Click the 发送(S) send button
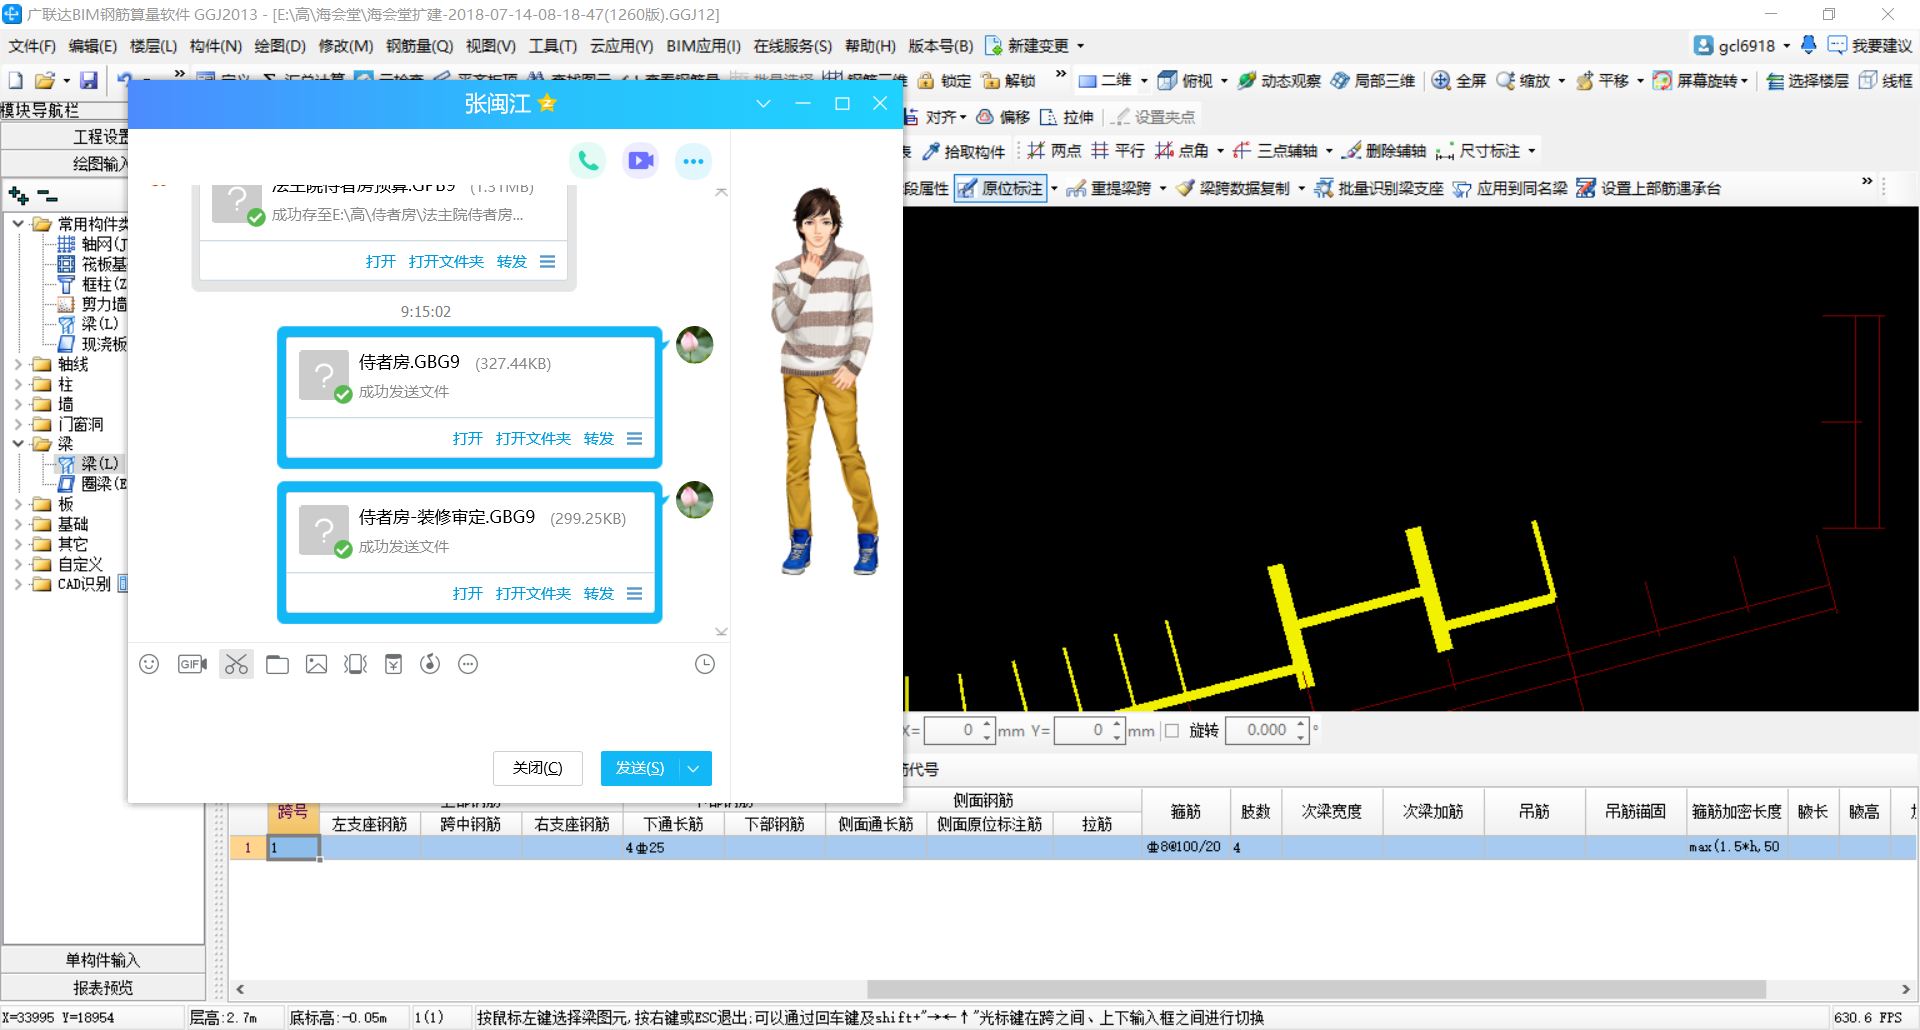The image size is (1920, 1030). coord(640,768)
